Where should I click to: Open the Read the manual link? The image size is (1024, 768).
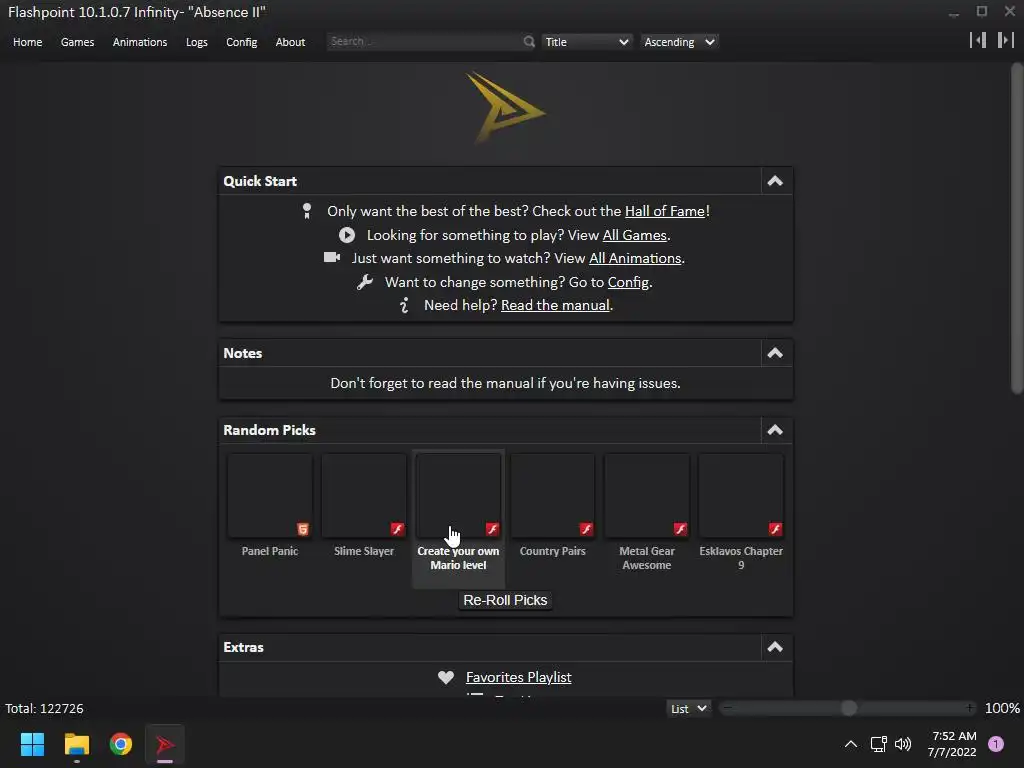point(555,305)
